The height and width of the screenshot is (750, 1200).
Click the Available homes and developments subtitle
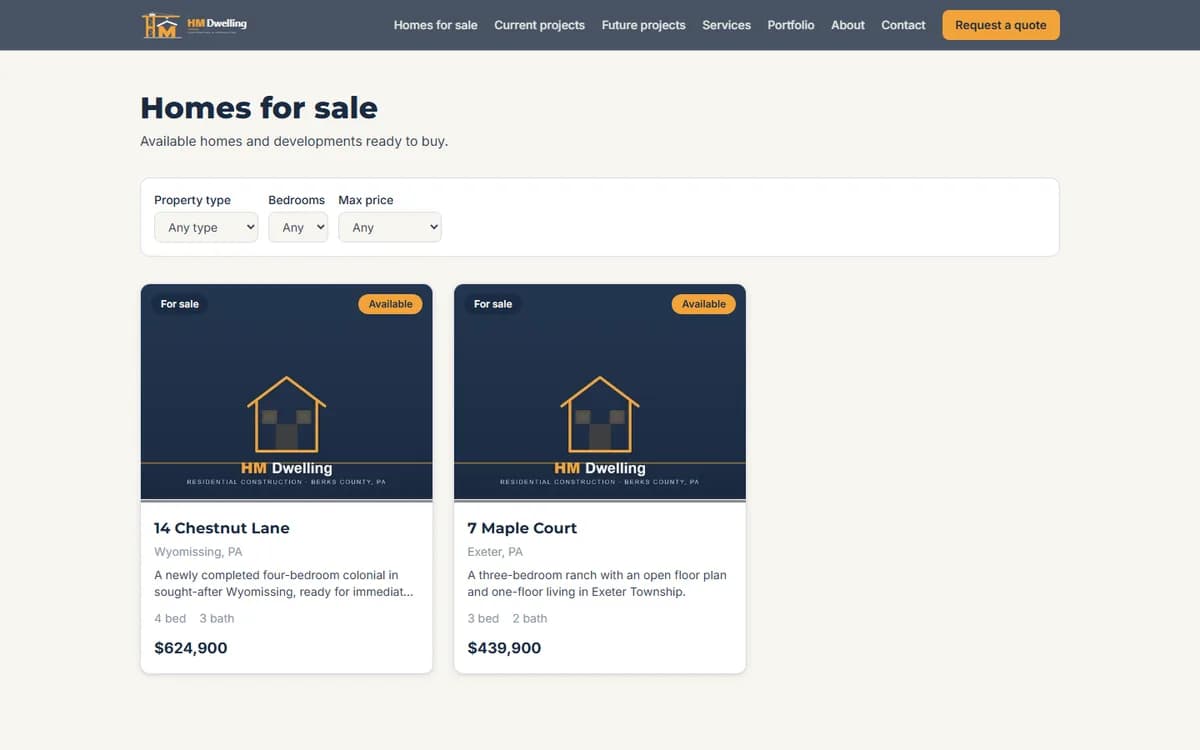(294, 141)
